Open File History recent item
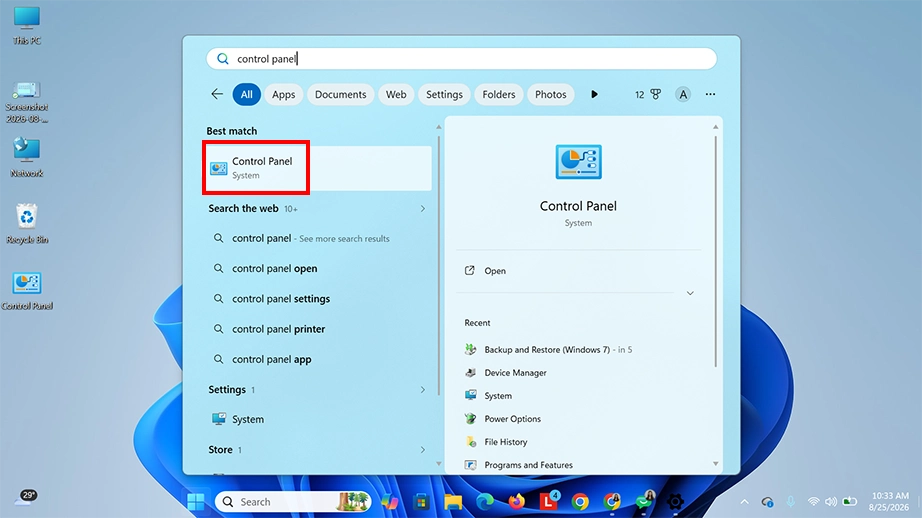The width and height of the screenshot is (922, 518). 496,442
